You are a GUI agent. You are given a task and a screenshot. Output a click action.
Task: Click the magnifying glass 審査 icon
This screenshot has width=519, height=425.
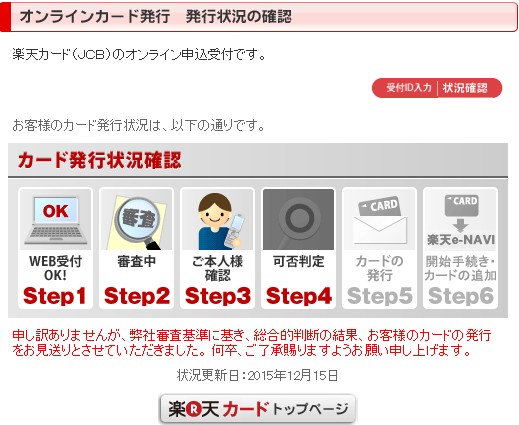coord(136,219)
